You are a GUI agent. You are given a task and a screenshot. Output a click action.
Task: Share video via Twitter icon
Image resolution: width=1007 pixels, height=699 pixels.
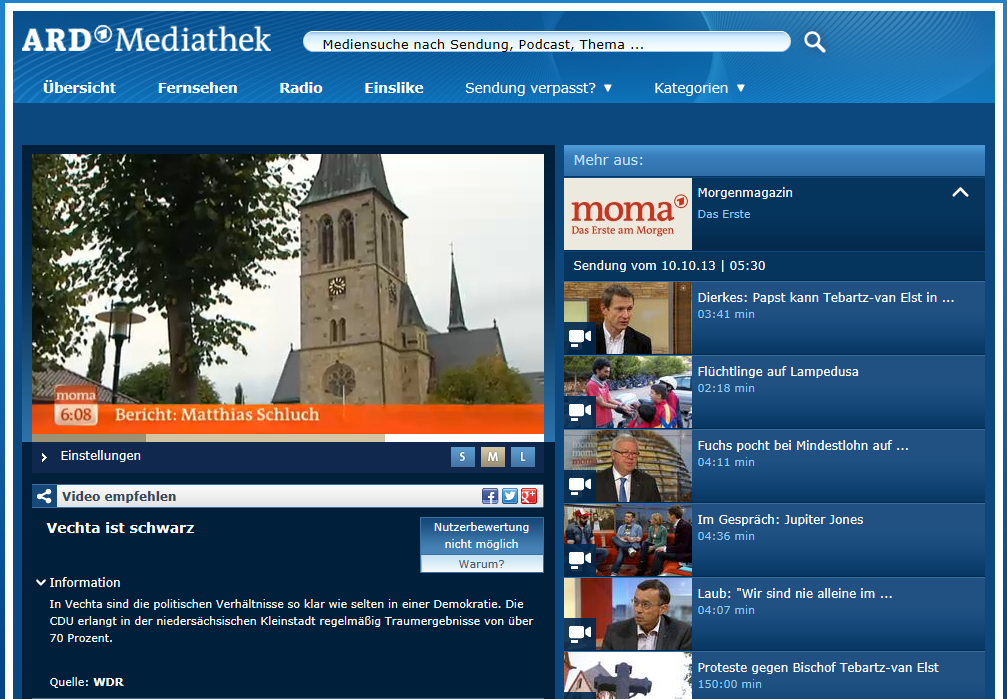click(x=510, y=496)
